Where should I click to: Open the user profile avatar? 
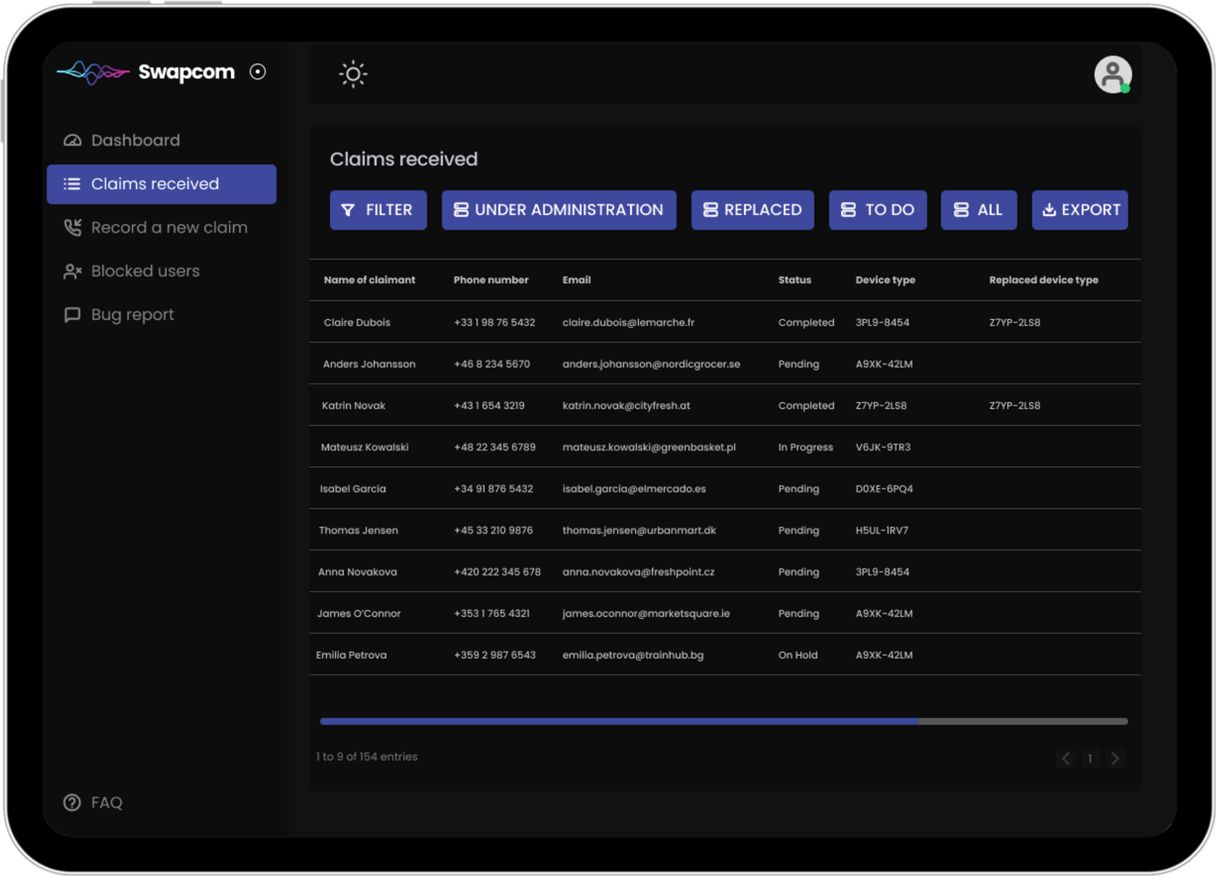tap(1112, 75)
